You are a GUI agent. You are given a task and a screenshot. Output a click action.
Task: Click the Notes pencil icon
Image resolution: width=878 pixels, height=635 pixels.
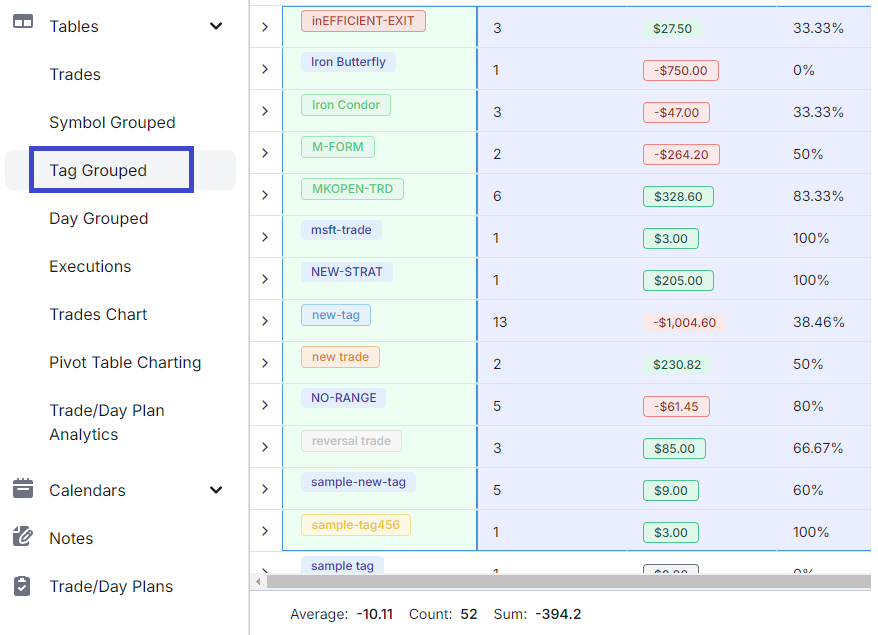point(23,537)
